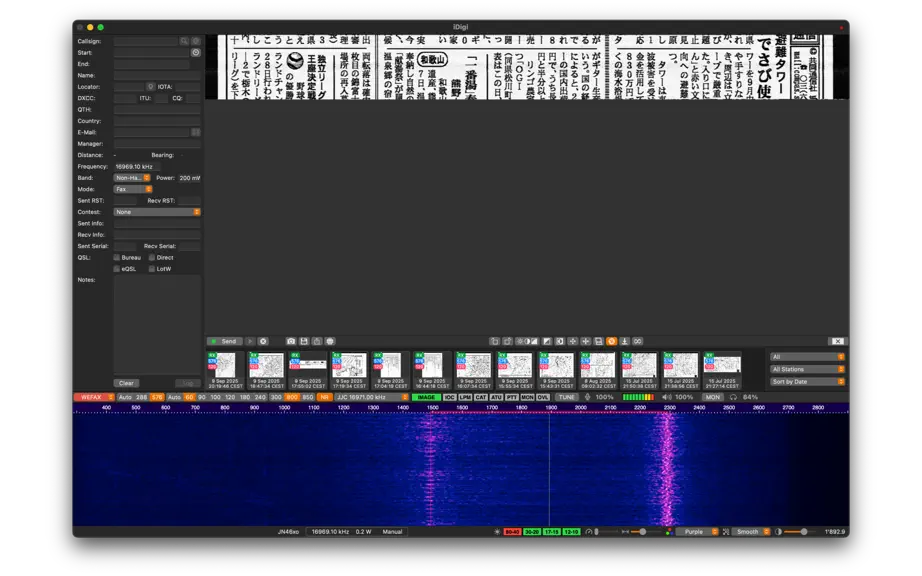922x576 pixels.
Task: Click the waterfall contrast icon bottom right
Action: (x=779, y=532)
